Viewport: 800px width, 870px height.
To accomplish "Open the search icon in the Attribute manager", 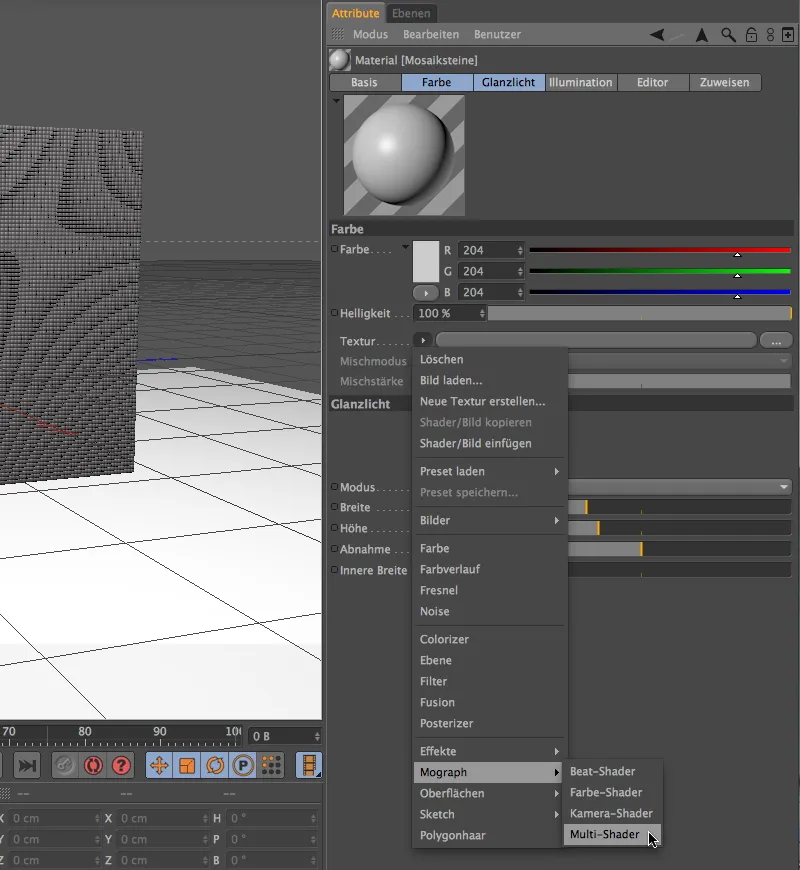I will click(x=727, y=35).
